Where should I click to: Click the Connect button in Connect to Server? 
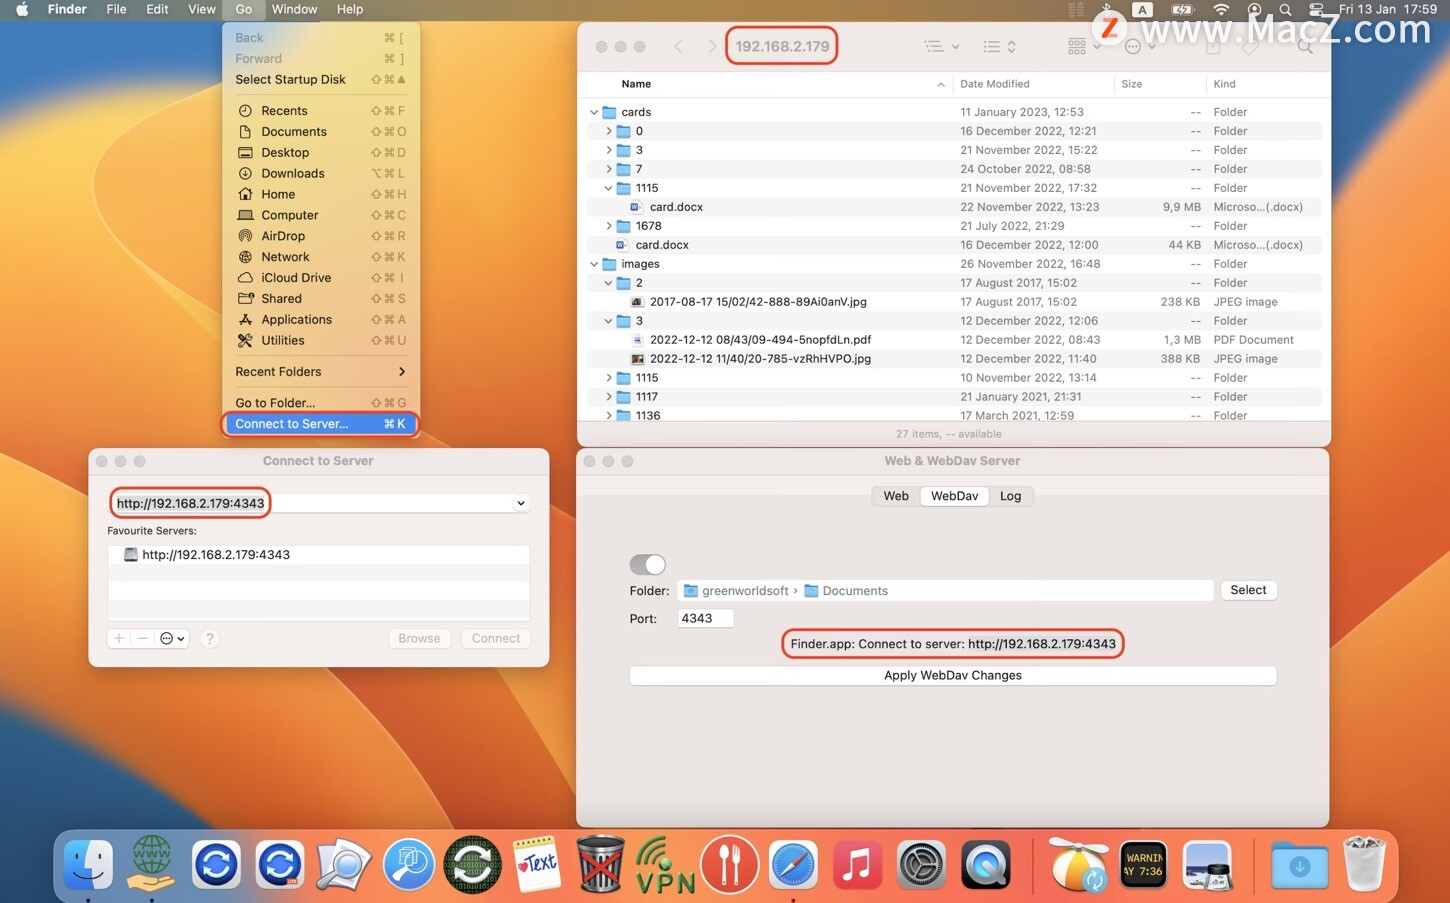tap(496, 638)
